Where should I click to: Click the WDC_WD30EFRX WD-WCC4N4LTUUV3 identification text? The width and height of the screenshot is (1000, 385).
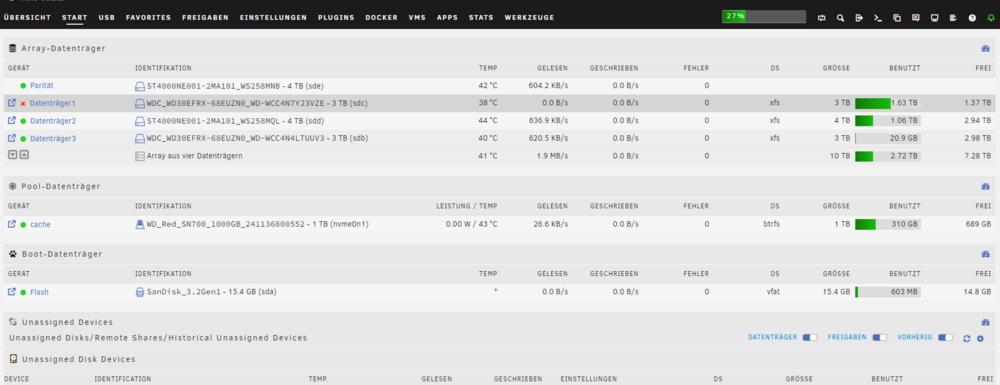pyautogui.click(x=257, y=138)
